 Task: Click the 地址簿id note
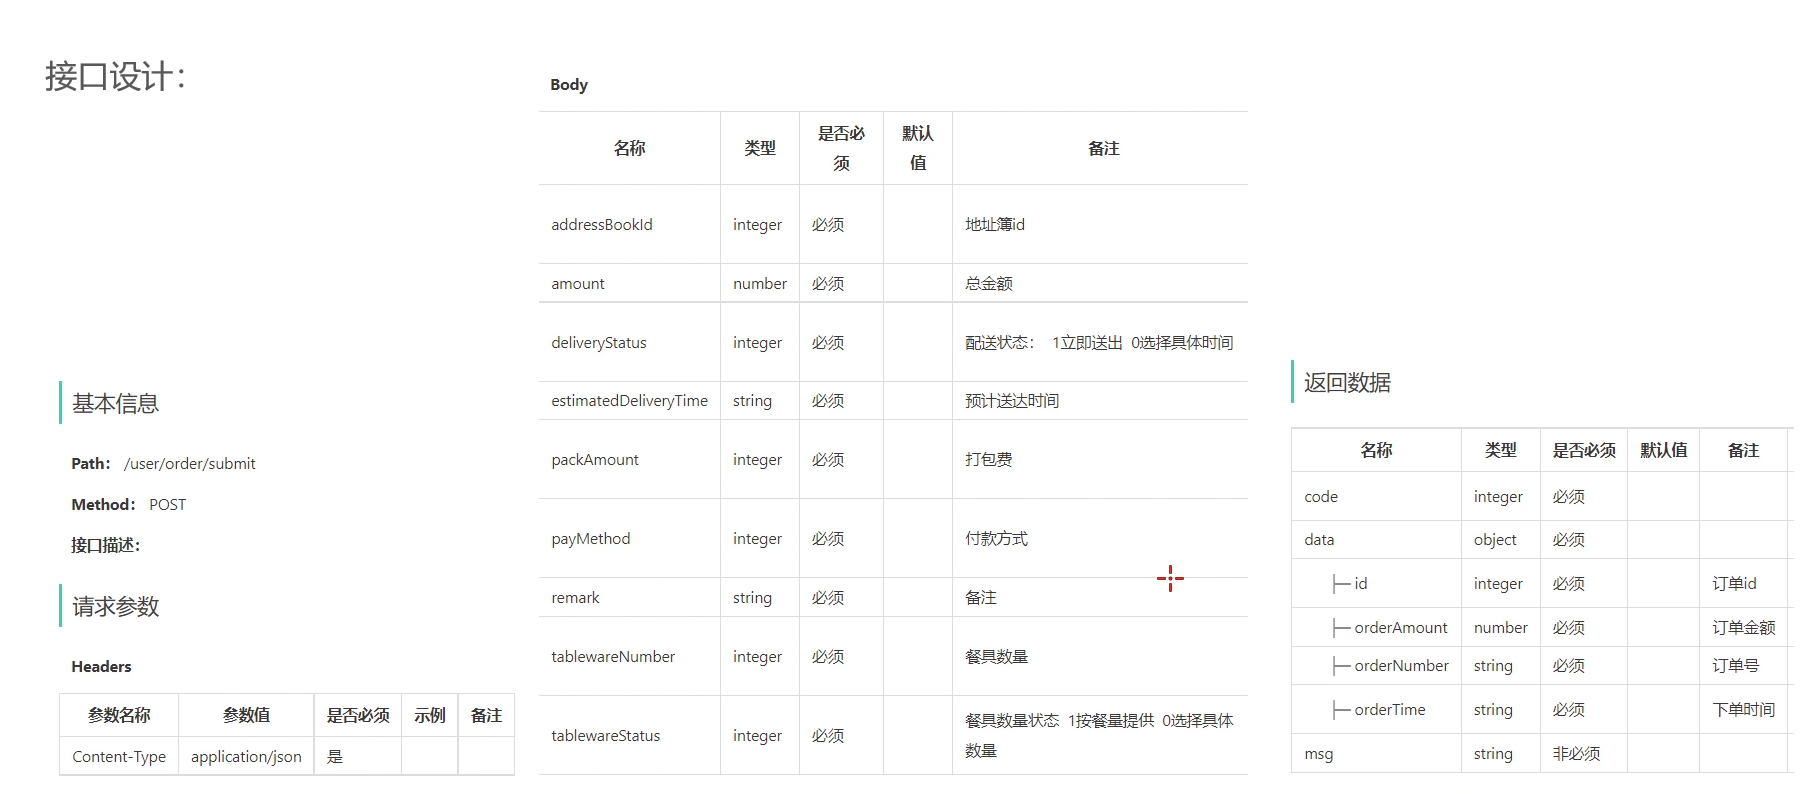tap(995, 224)
